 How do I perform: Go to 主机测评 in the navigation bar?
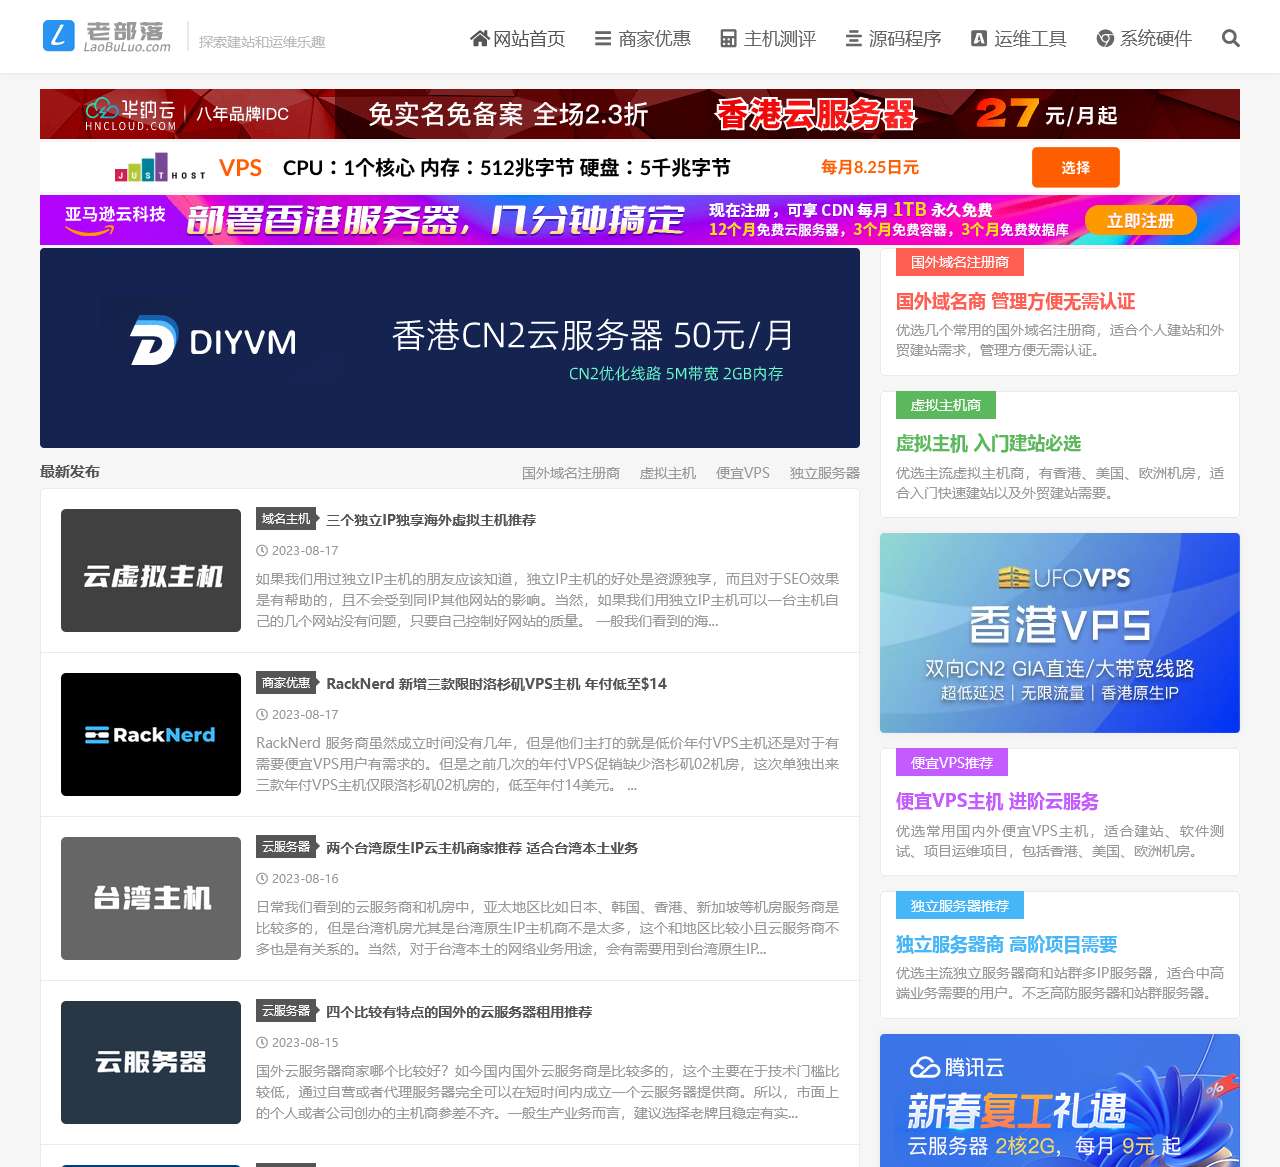click(768, 39)
